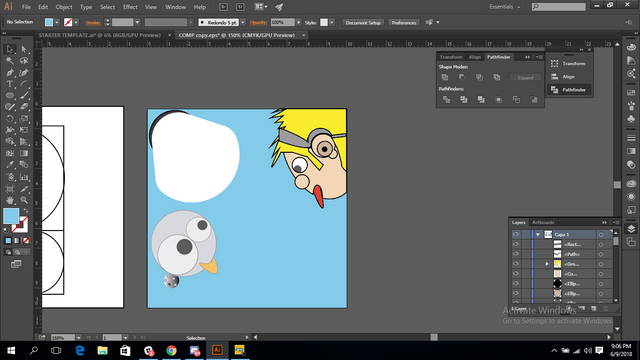
Task: Expand the <Gro...> group sublayer
Action: (547, 264)
